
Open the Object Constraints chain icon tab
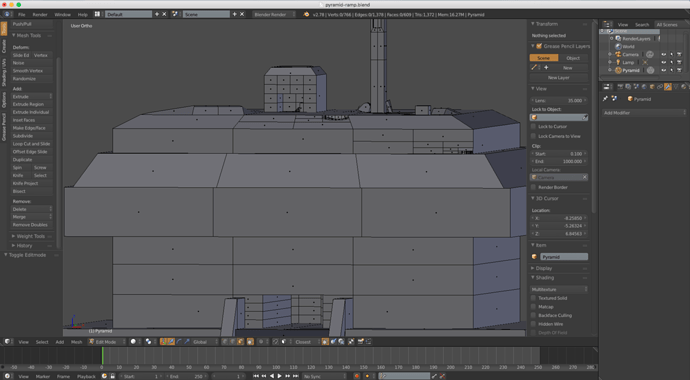(x=660, y=87)
